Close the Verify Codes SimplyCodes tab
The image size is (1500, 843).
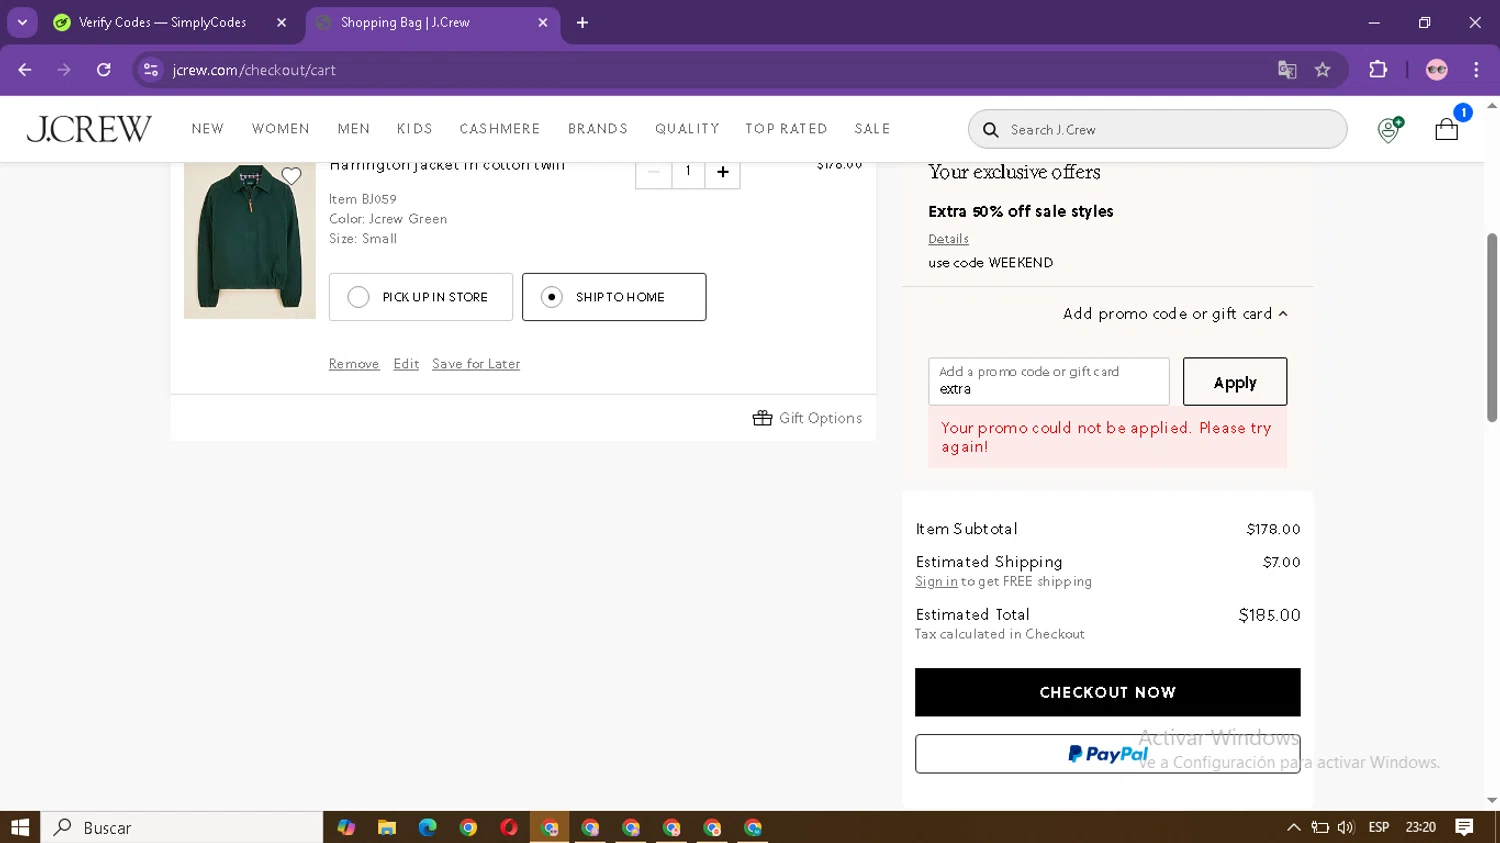point(281,22)
